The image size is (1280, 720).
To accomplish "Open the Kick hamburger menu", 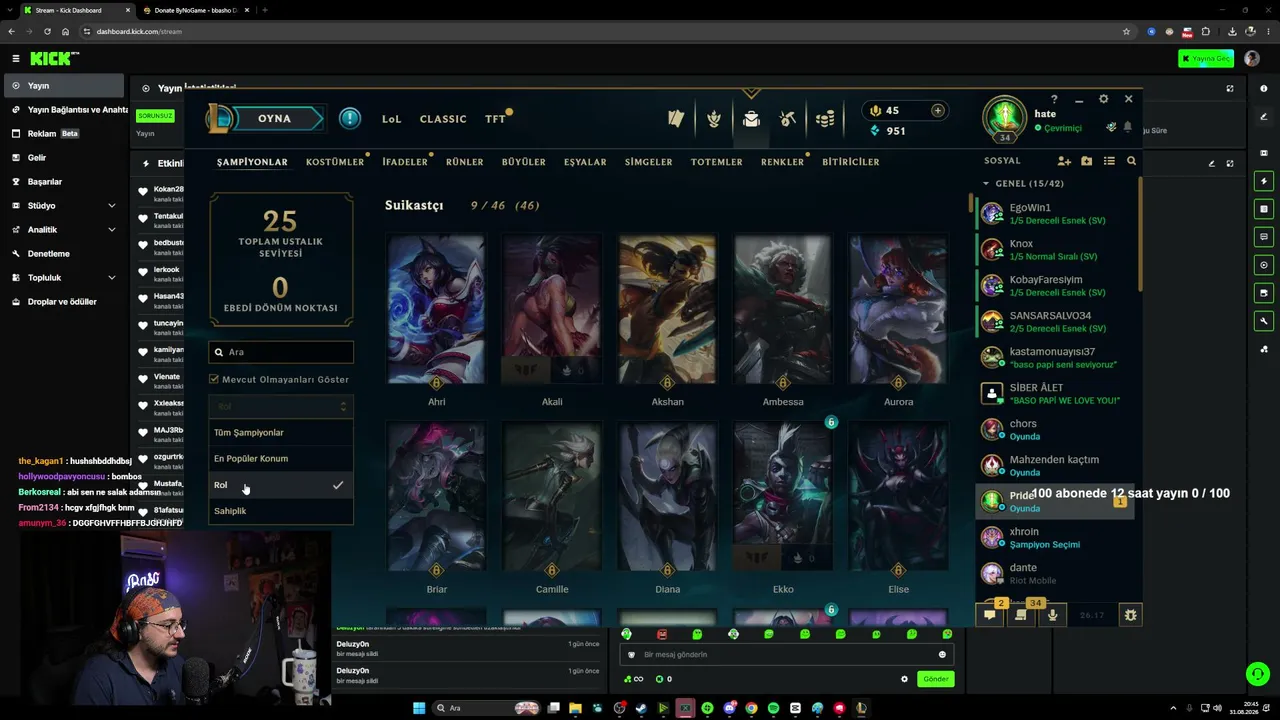I will pos(15,59).
